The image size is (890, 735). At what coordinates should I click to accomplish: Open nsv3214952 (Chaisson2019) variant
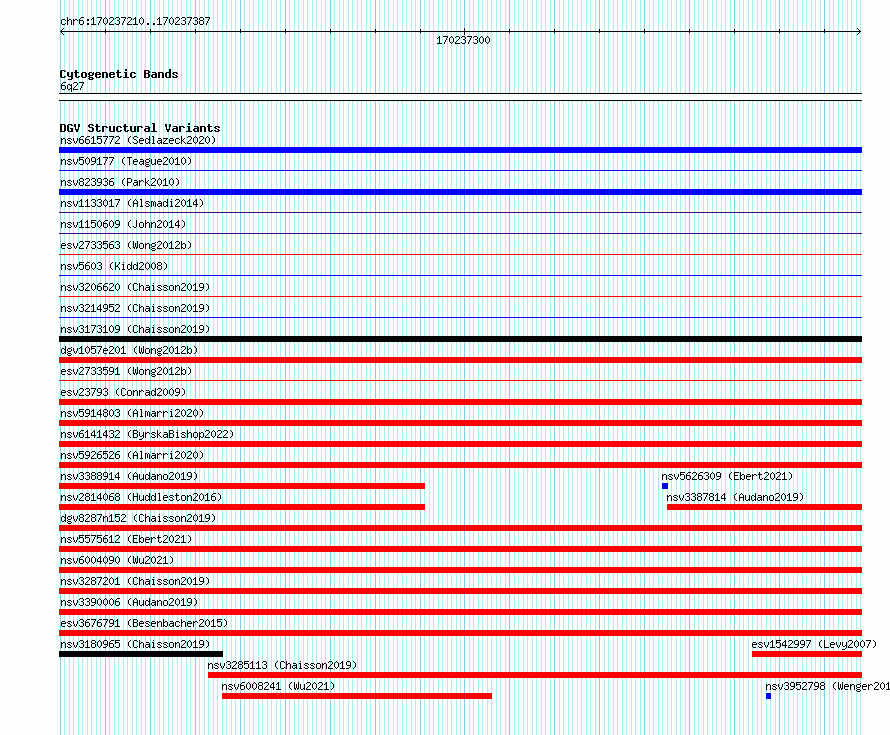pyautogui.click(x=135, y=308)
